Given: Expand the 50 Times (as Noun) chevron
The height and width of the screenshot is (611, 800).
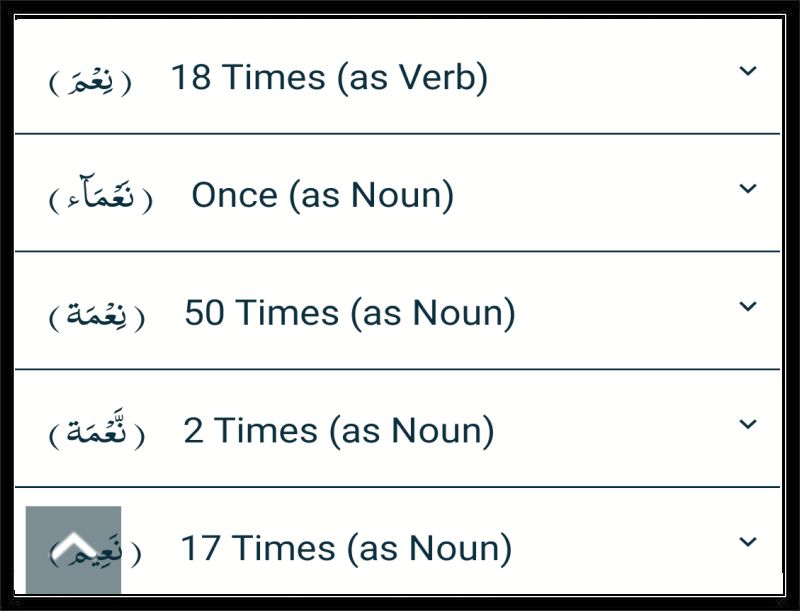Looking at the screenshot, I should pos(747,307).
